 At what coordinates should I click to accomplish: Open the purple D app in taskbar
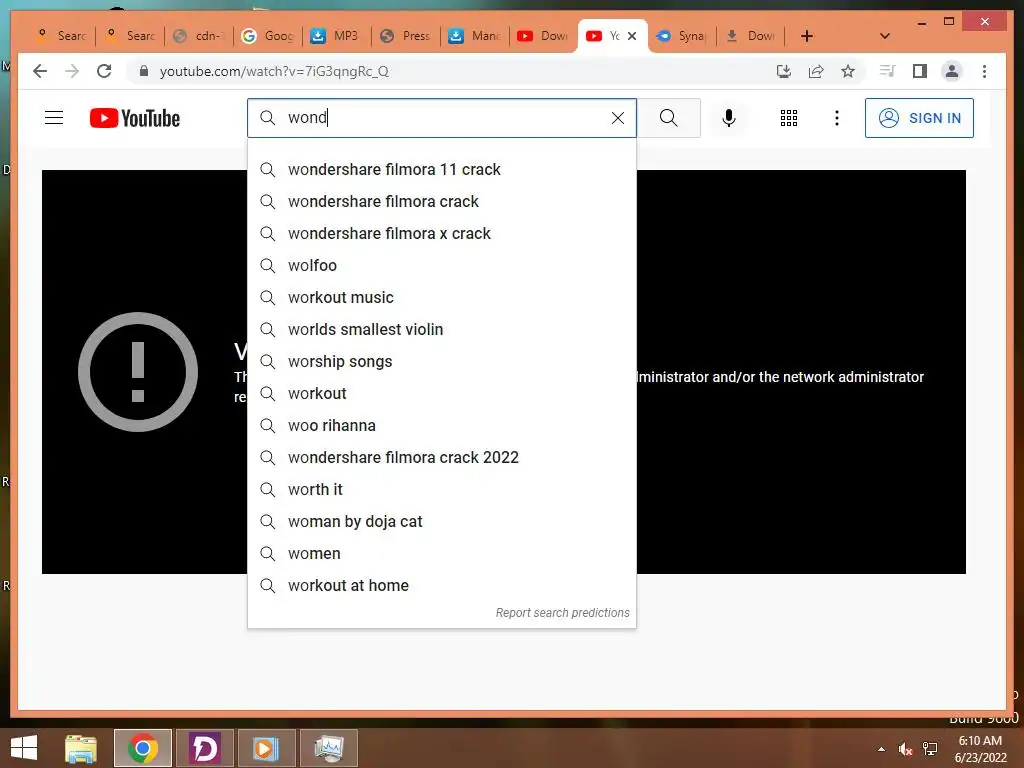point(204,748)
